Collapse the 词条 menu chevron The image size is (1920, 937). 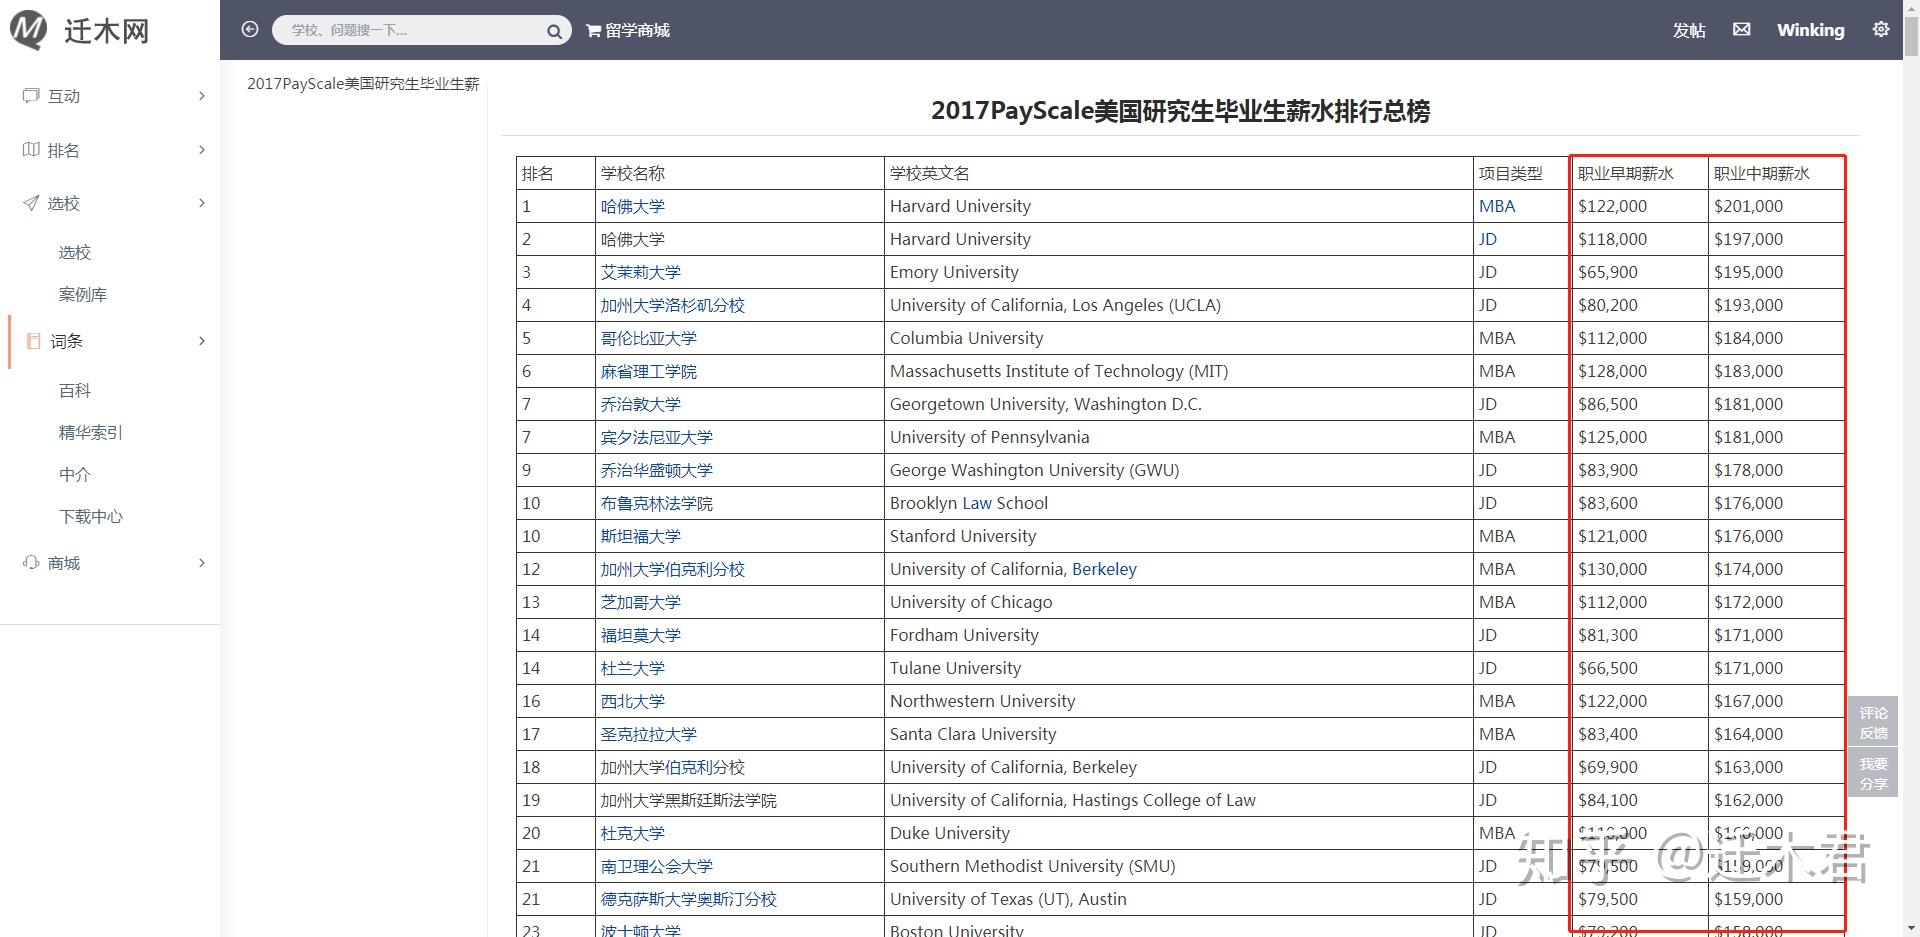point(202,341)
